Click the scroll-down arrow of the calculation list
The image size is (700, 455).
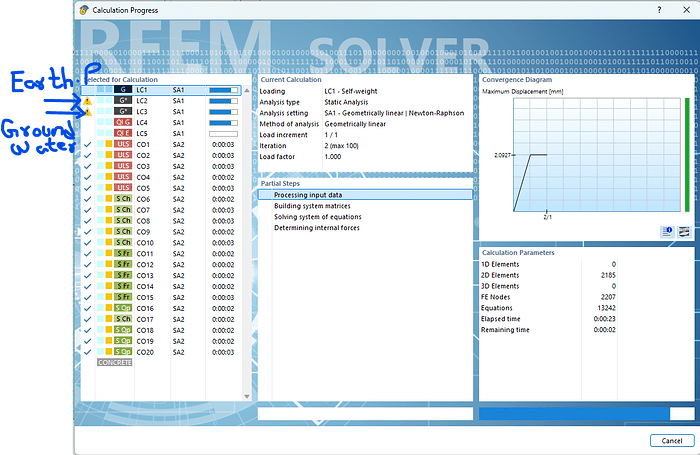(x=246, y=397)
